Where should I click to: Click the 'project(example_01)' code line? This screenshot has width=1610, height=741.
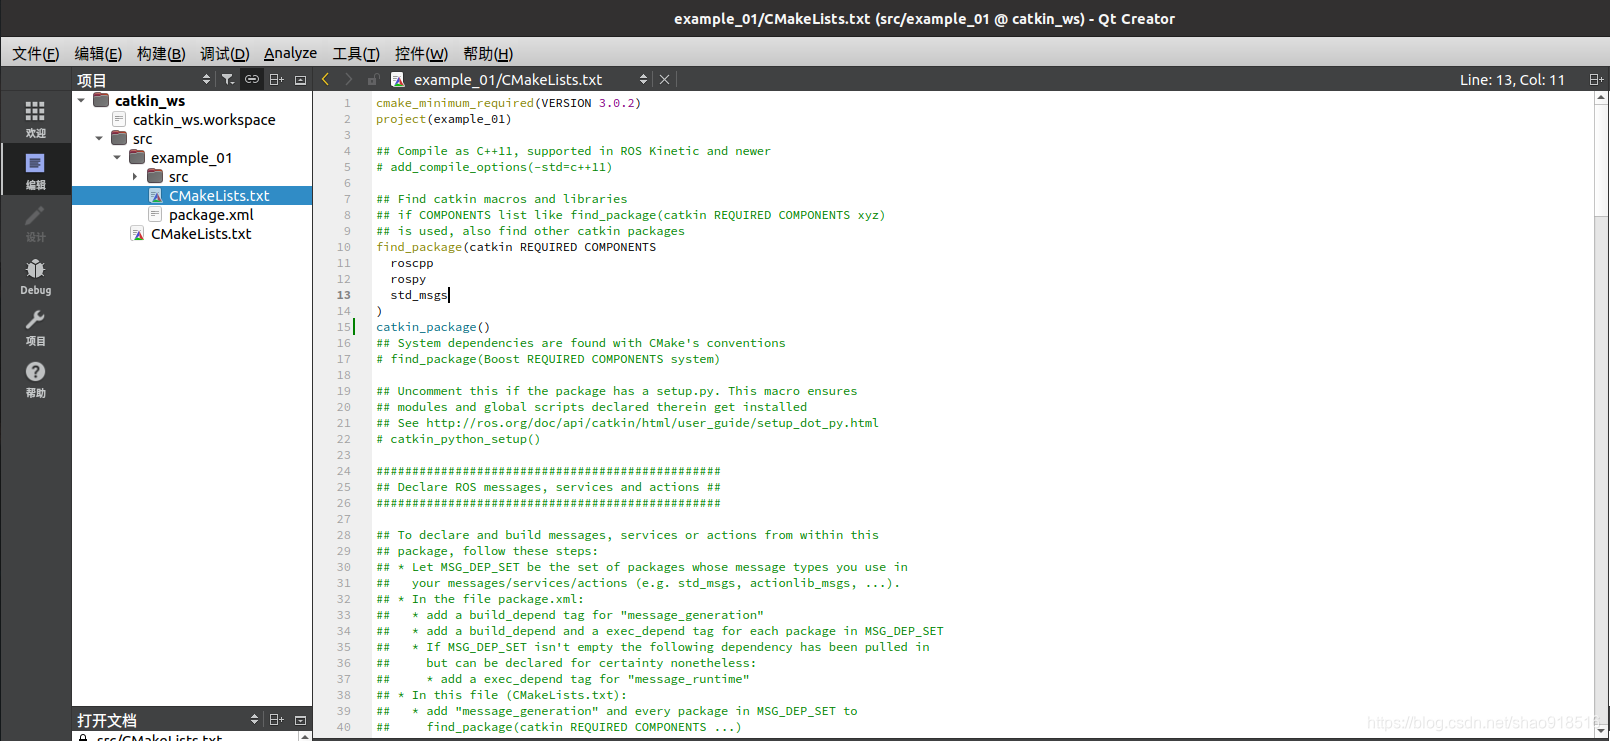[443, 119]
